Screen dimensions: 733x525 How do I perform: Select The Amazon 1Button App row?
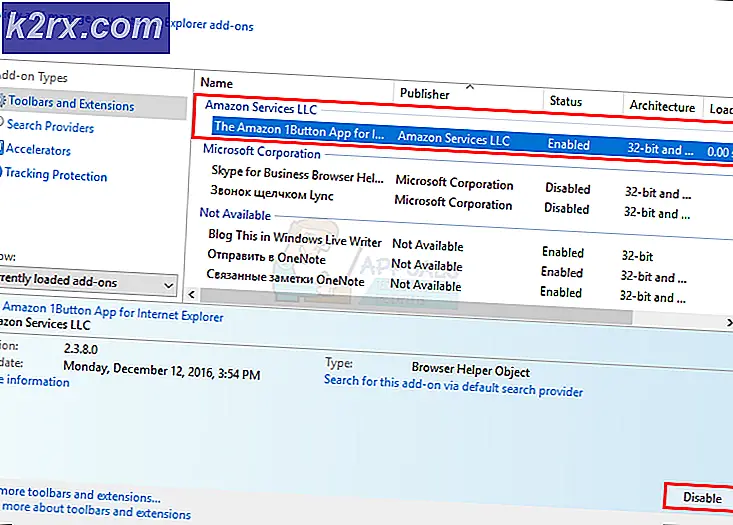click(x=472, y=139)
